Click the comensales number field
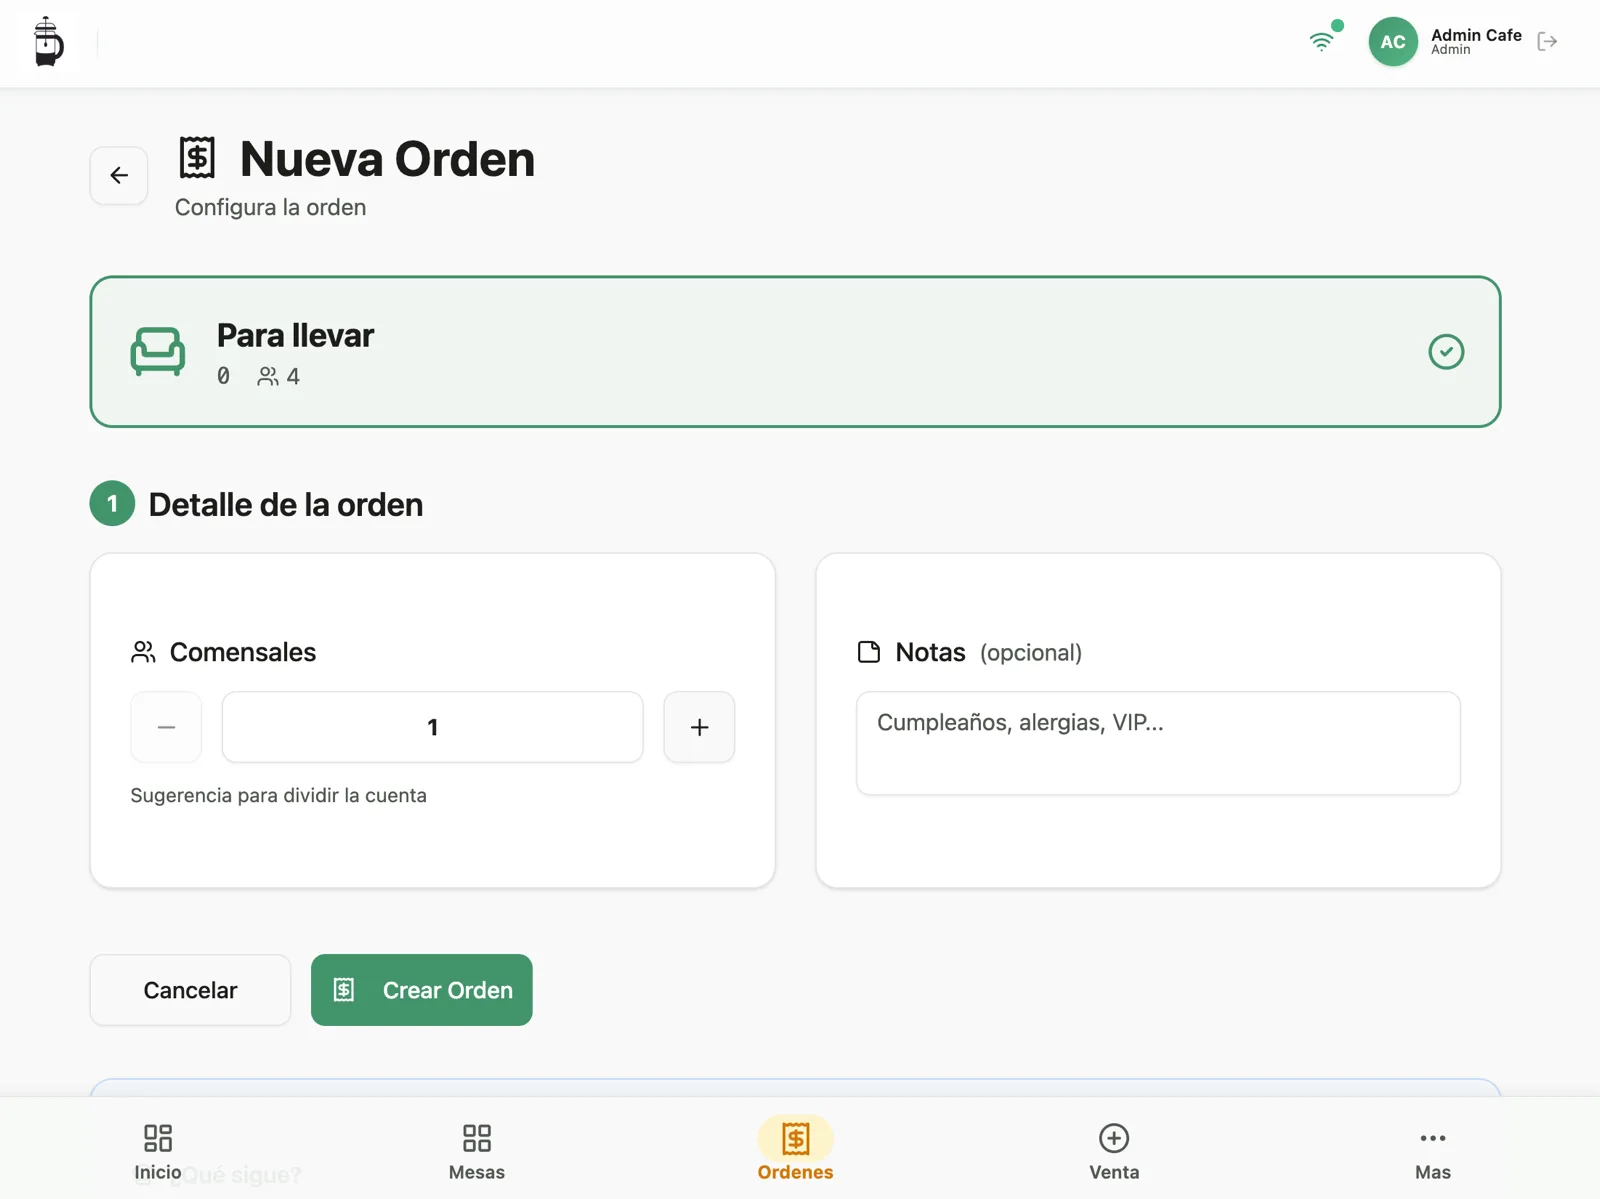The width and height of the screenshot is (1600, 1199). (x=432, y=727)
